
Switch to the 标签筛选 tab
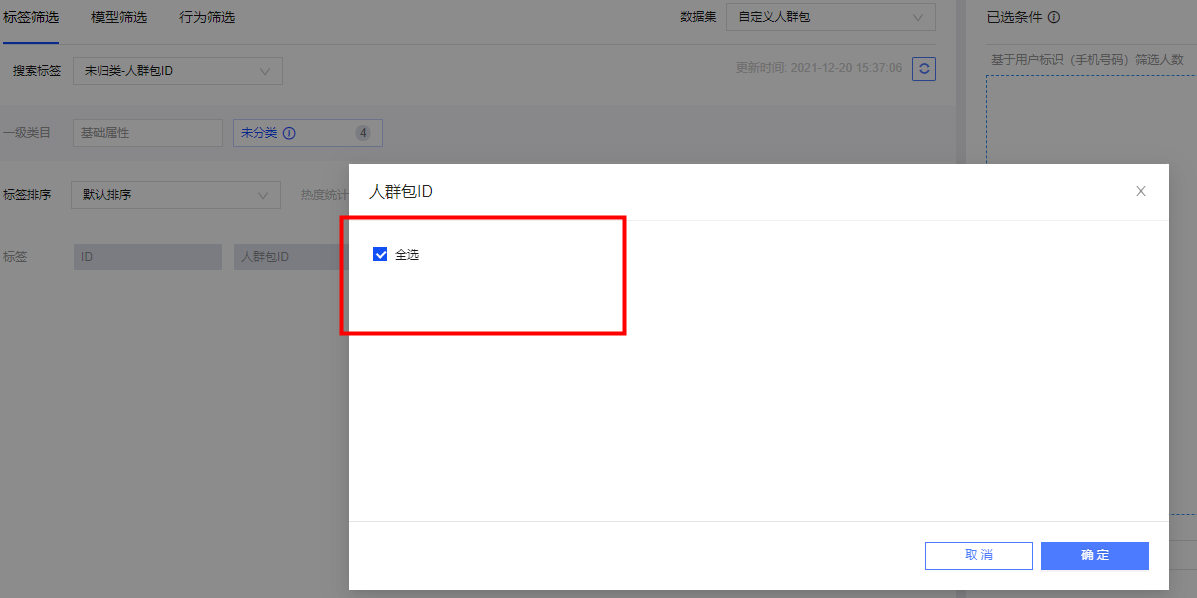click(31, 17)
